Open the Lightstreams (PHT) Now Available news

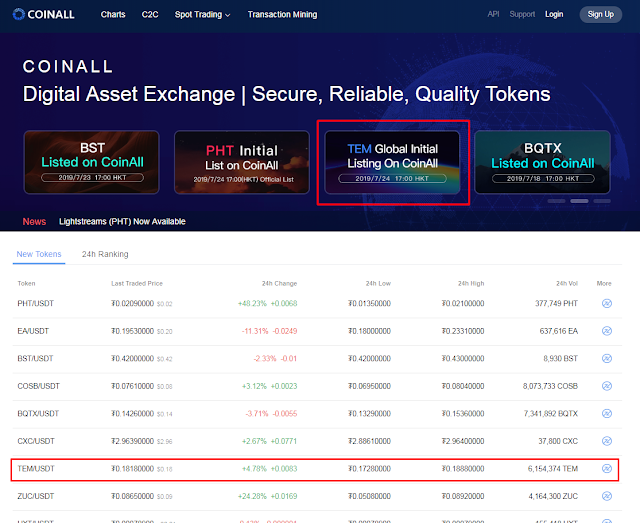coord(122,221)
